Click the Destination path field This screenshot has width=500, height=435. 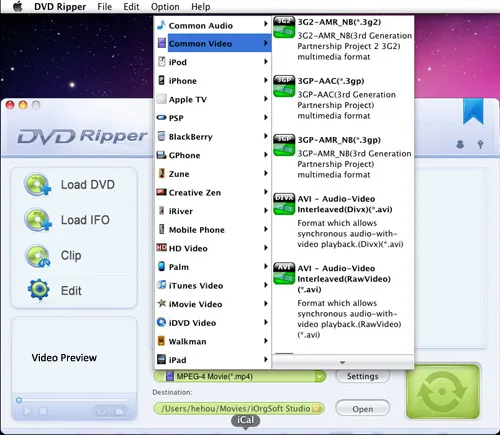click(239, 408)
